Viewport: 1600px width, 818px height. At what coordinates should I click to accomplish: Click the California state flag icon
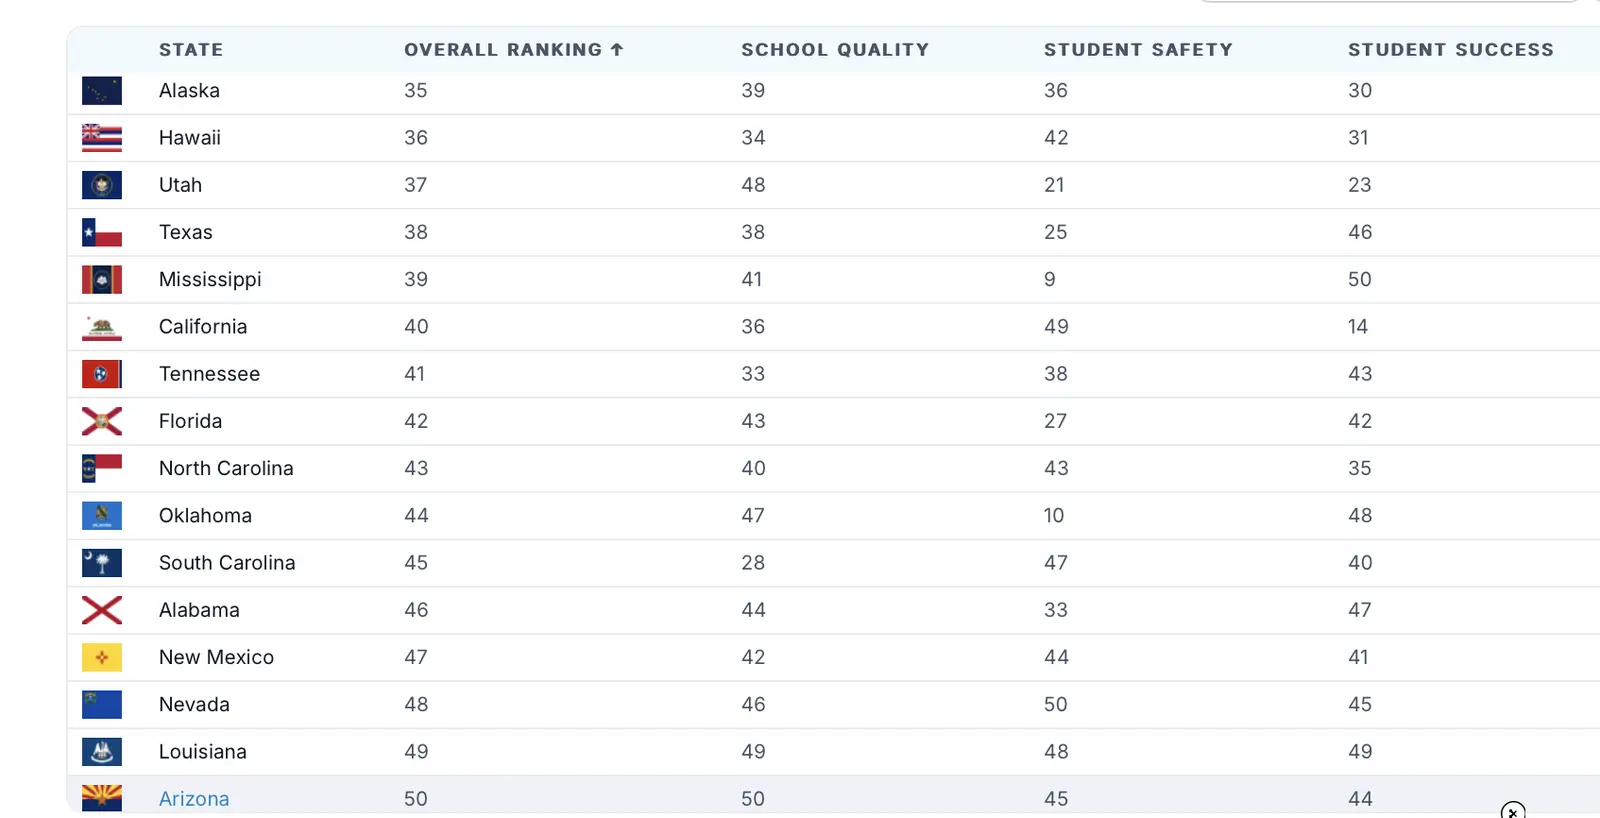102,327
